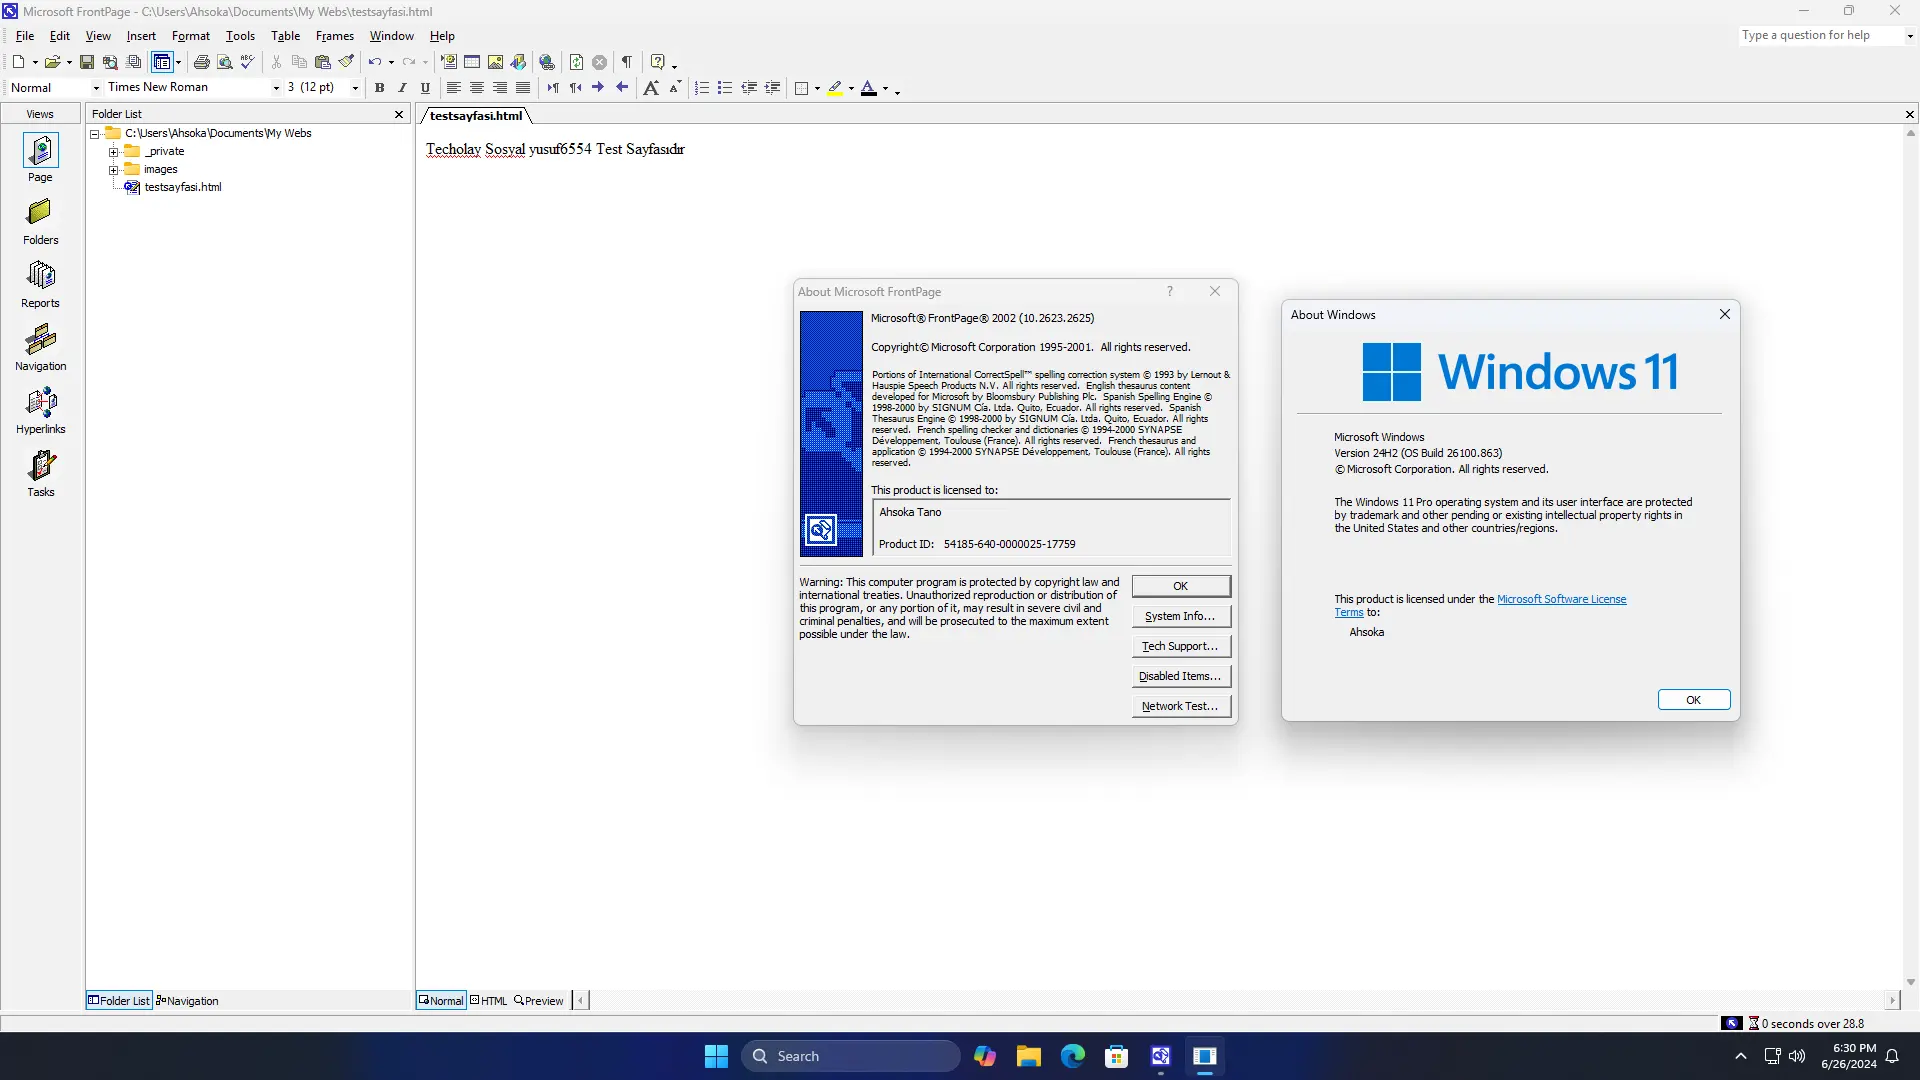The width and height of the screenshot is (1920, 1080).
Task: Toggle Center alignment
Action: click(476, 88)
